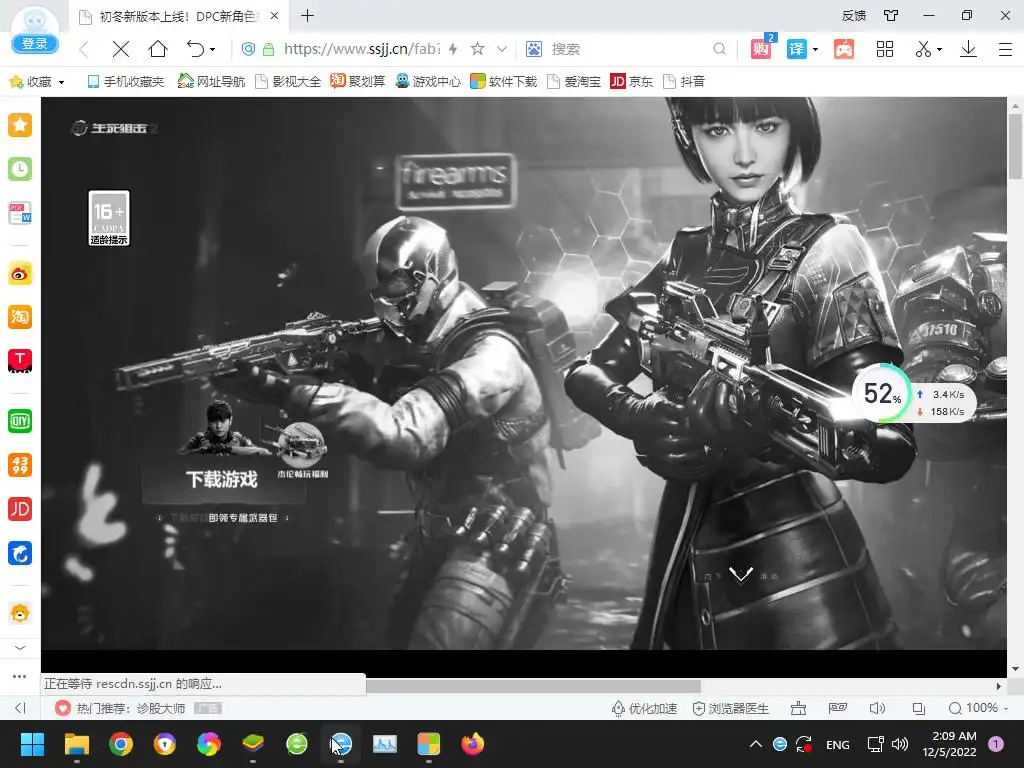Open 手机收藏夹 bookmark
Viewport: 1024px width, 768px height.
tap(125, 82)
